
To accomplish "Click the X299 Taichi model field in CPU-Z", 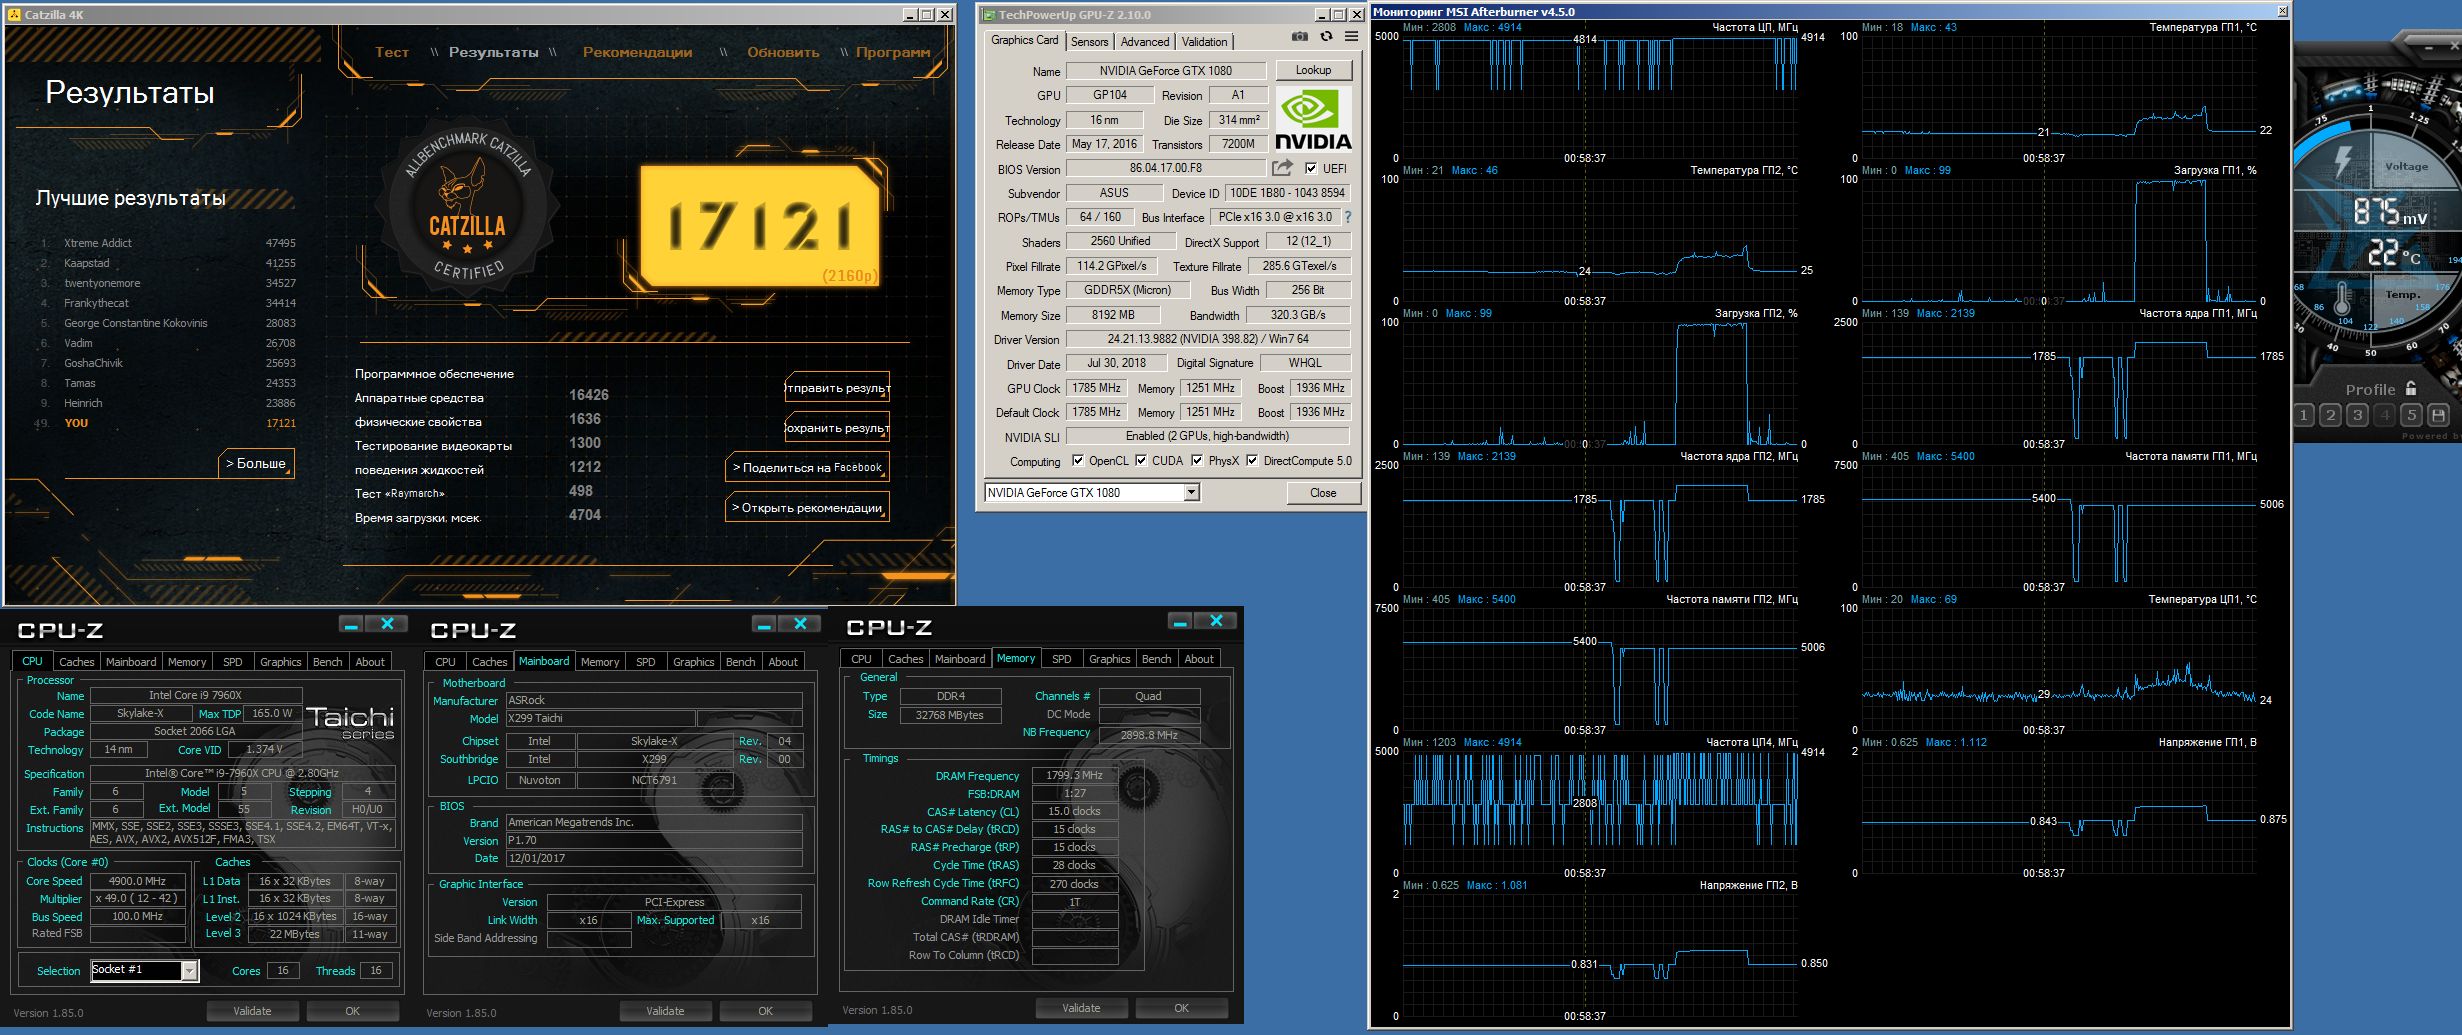I will tap(600, 718).
